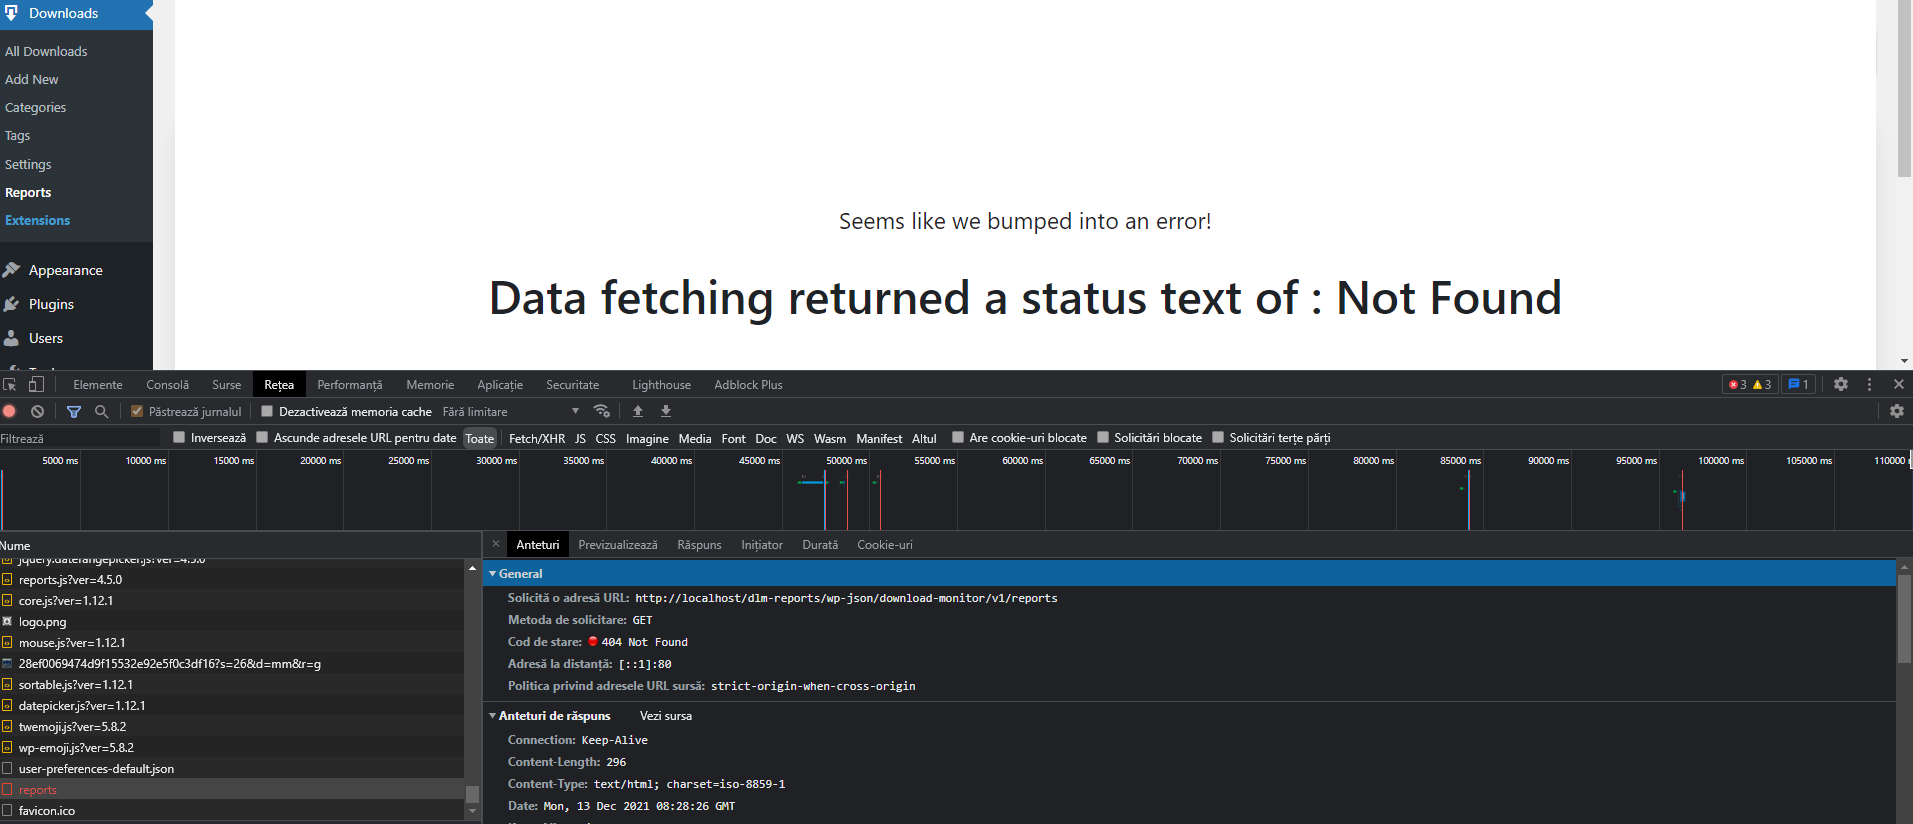The width and height of the screenshot is (1913, 824).
Task: Check Solicitări blocate checkbox
Action: [x=1103, y=437]
